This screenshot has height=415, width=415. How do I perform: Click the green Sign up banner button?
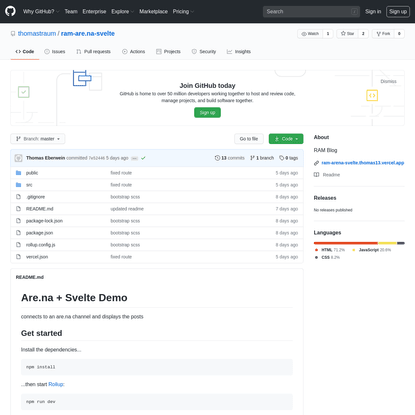207,113
